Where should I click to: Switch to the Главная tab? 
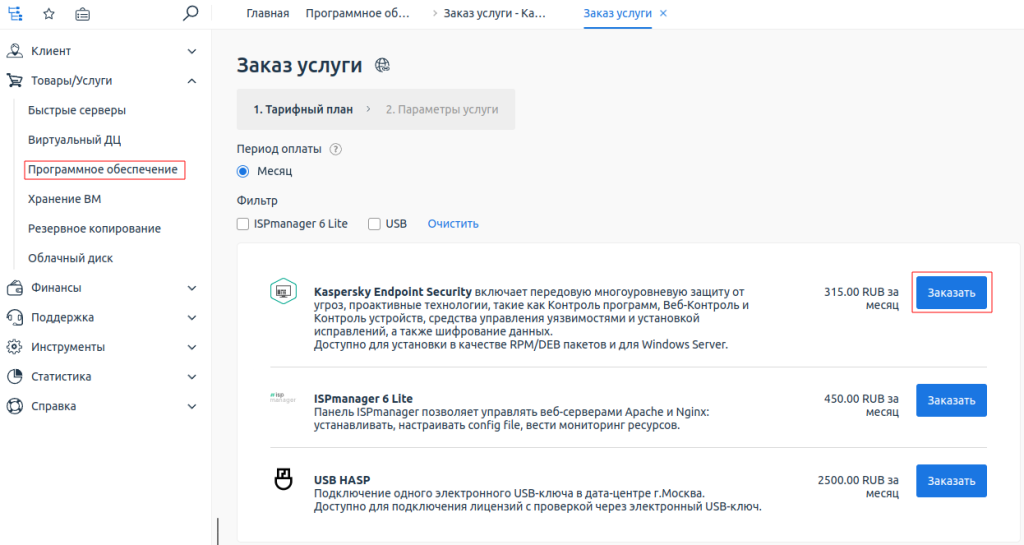click(268, 13)
